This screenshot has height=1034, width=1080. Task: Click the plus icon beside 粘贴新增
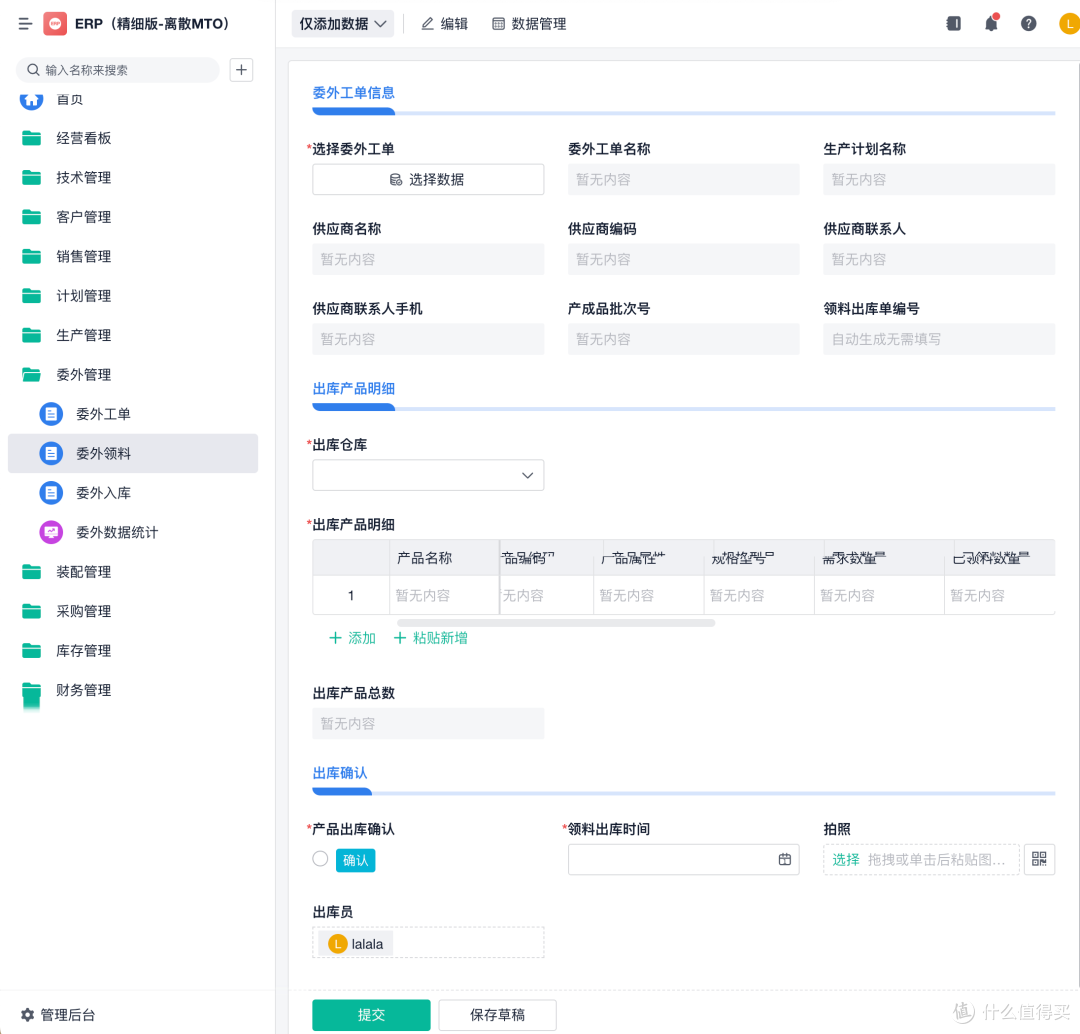(x=399, y=638)
